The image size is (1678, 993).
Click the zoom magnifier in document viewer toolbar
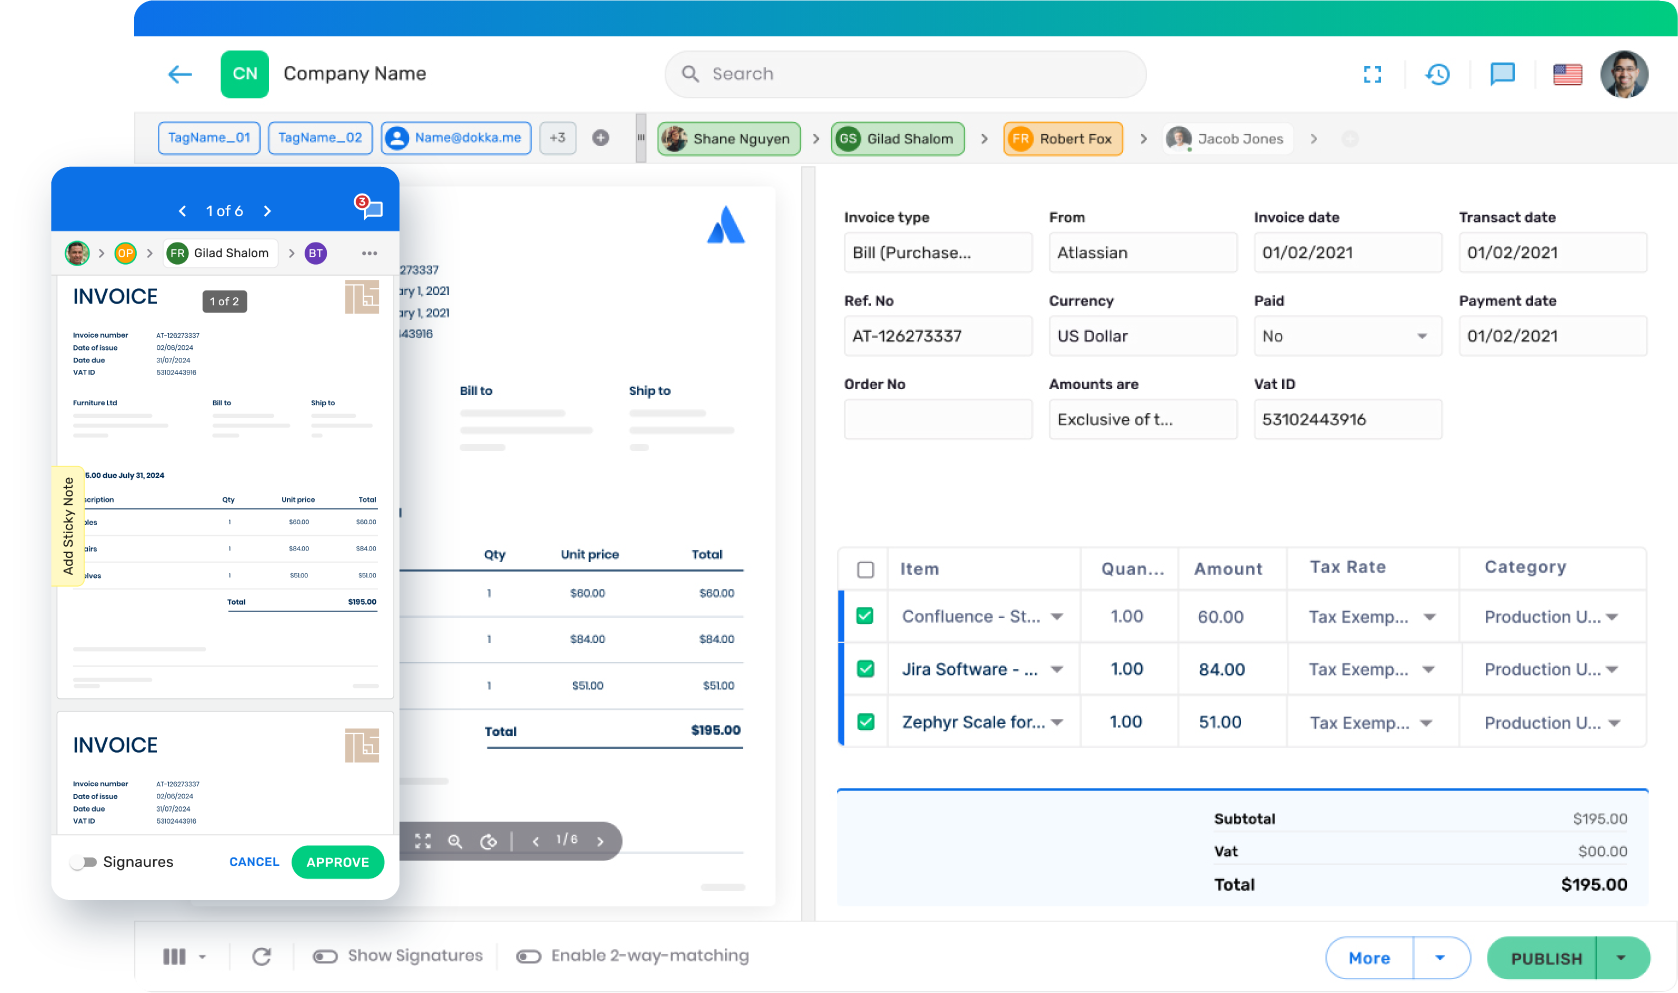pos(455,842)
